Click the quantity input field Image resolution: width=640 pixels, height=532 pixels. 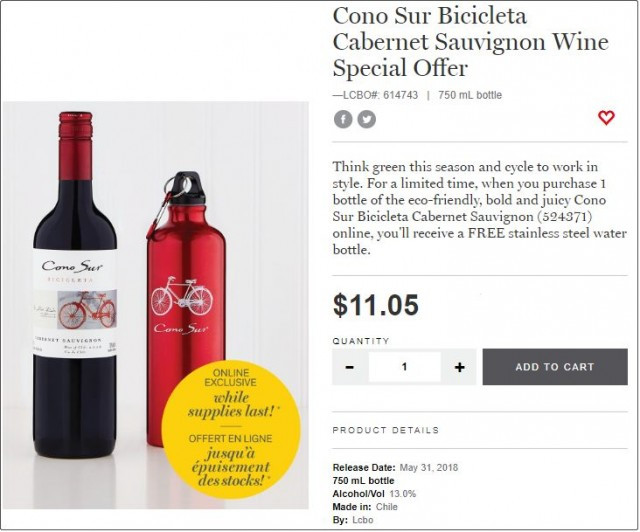[404, 367]
